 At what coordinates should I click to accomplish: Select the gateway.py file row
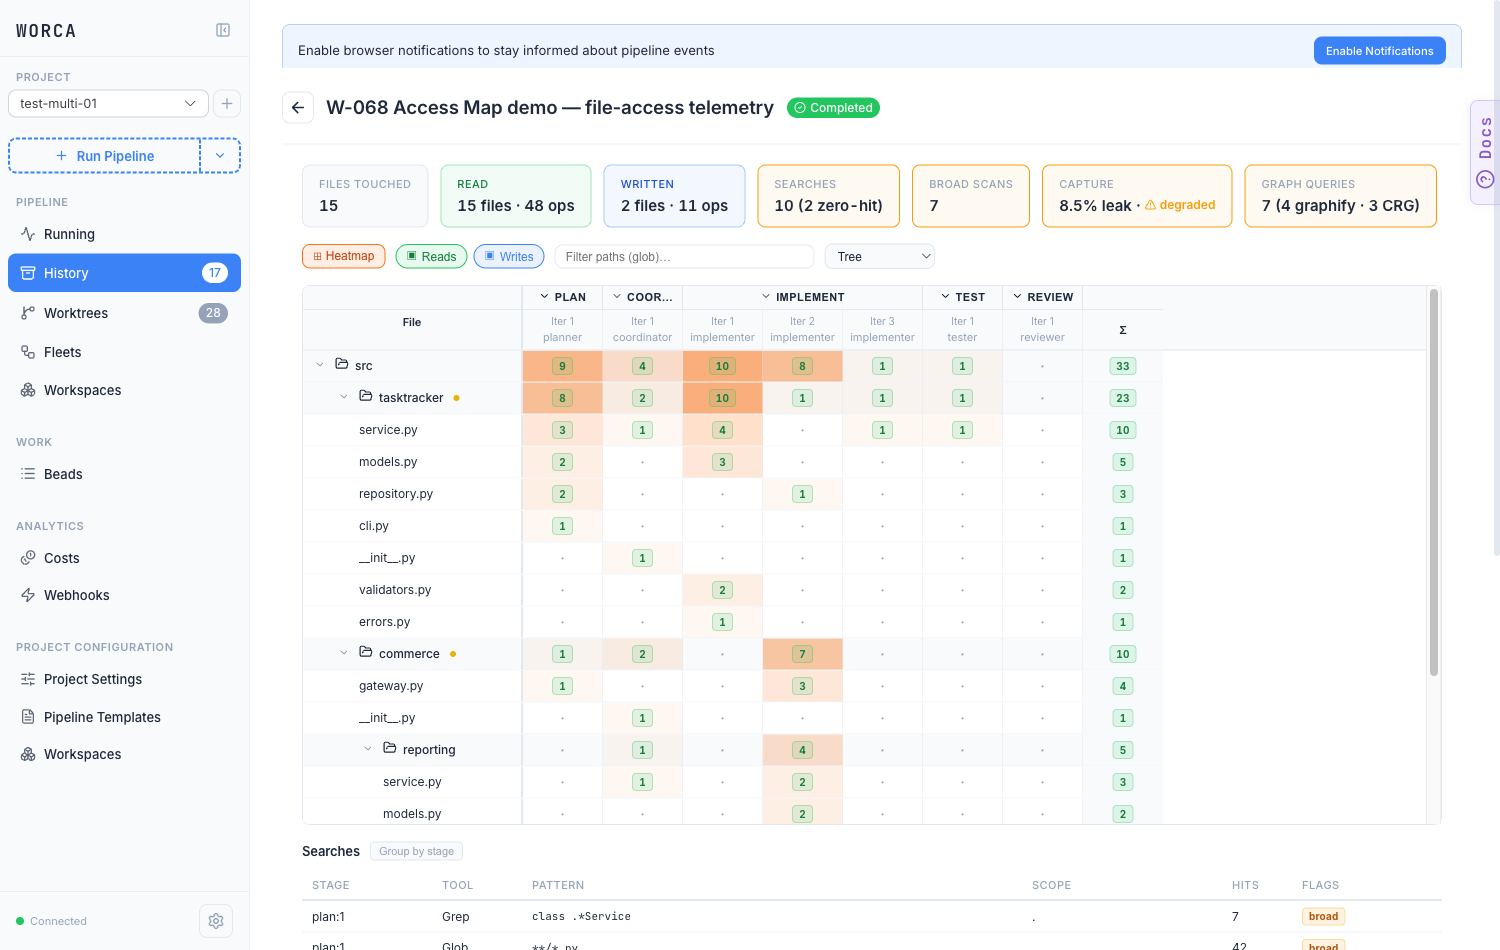(x=732, y=686)
